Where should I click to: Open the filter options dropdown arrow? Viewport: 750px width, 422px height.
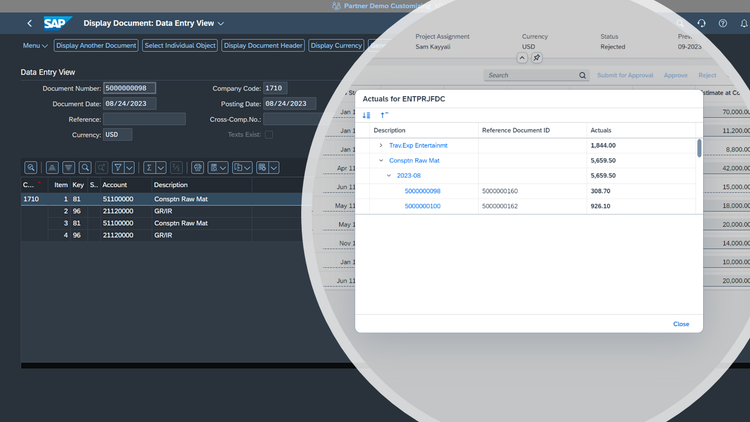pyautogui.click(x=129, y=167)
